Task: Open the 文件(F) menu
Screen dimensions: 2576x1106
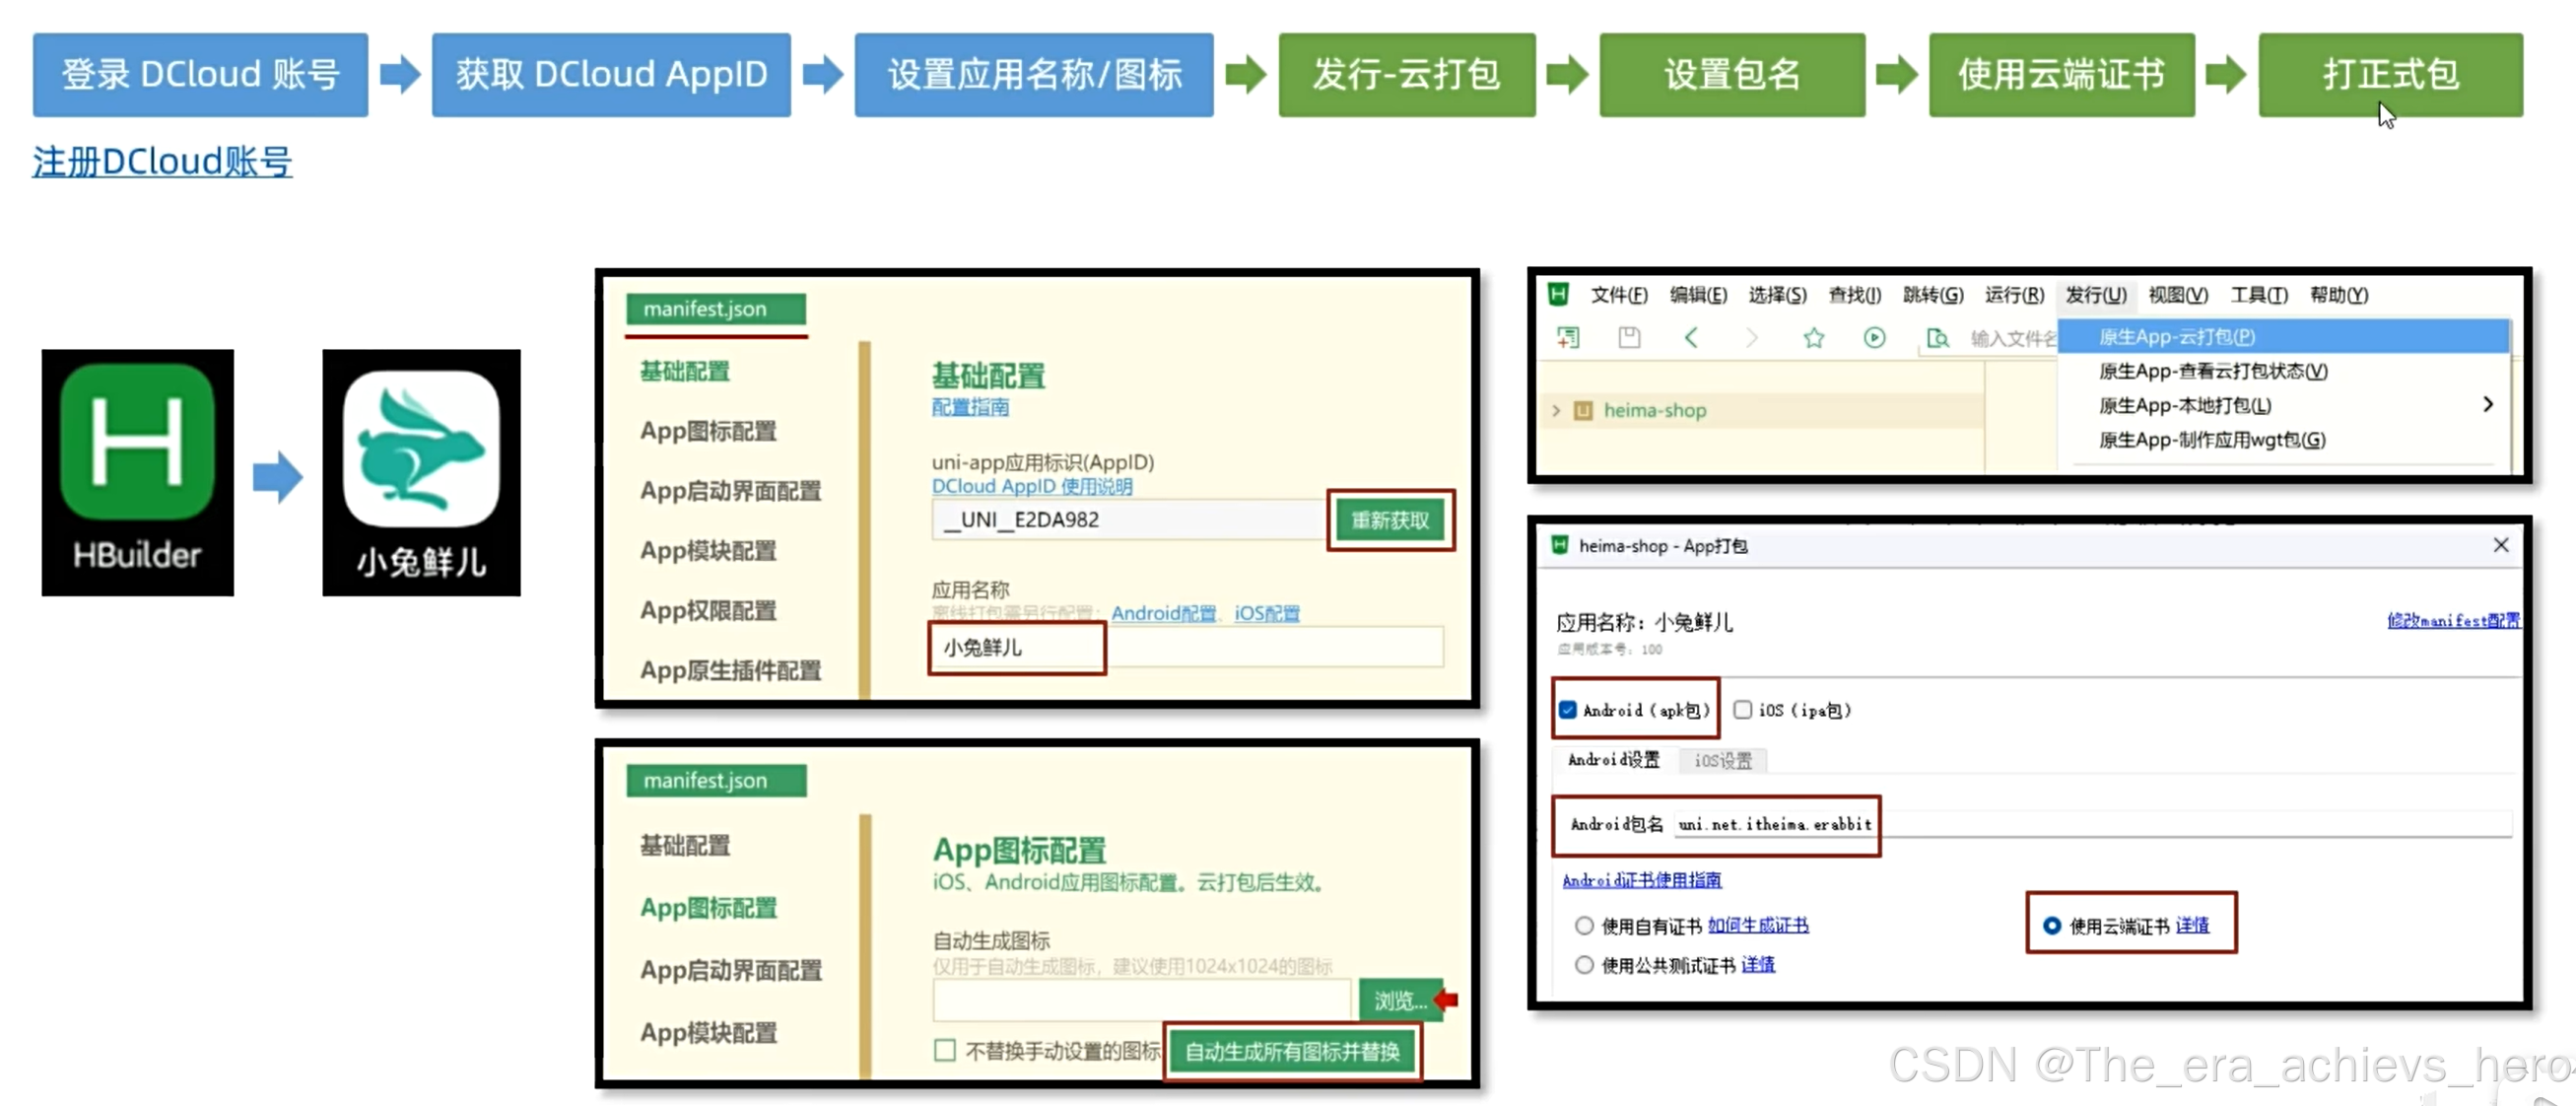Action: pos(1619,295)
